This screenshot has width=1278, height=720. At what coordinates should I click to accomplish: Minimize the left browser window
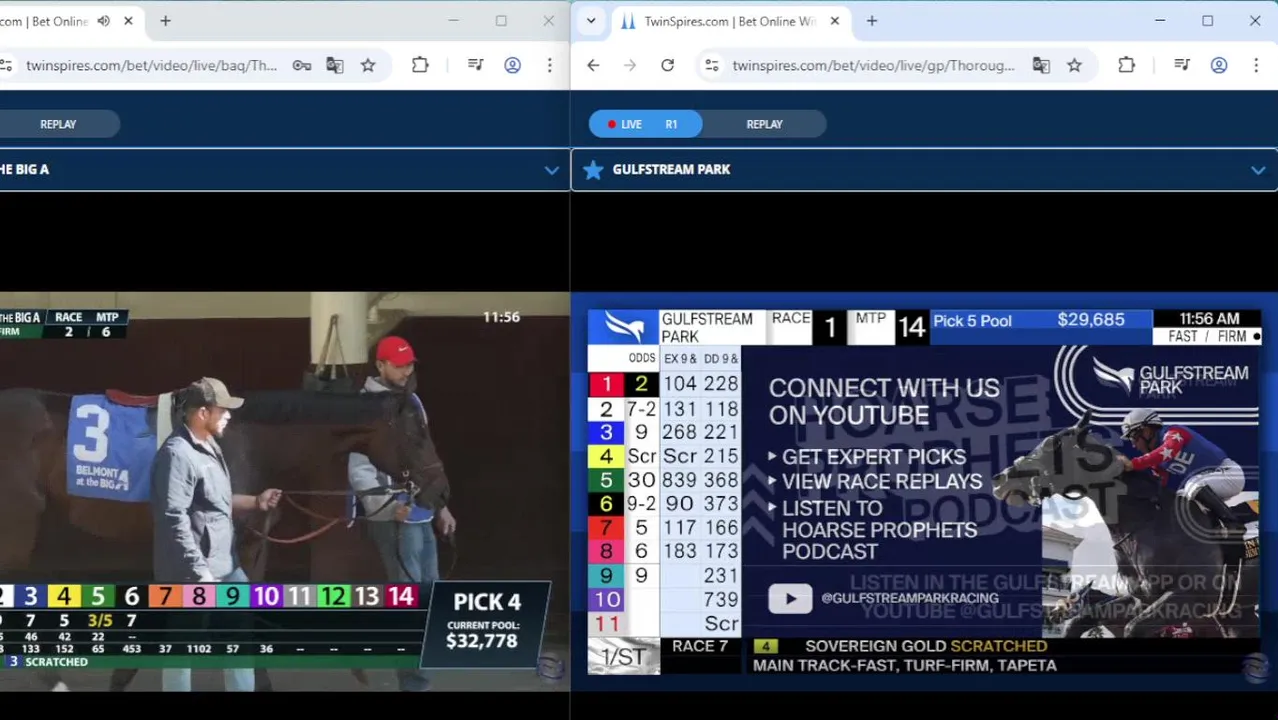click(453, 21)
